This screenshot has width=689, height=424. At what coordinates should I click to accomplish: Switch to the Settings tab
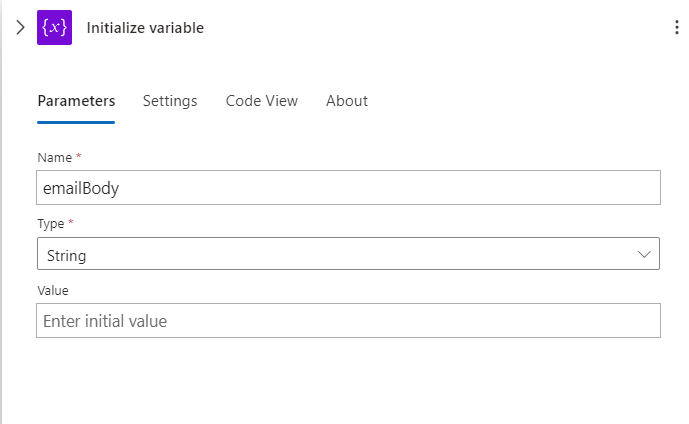[x=170, y=101]
